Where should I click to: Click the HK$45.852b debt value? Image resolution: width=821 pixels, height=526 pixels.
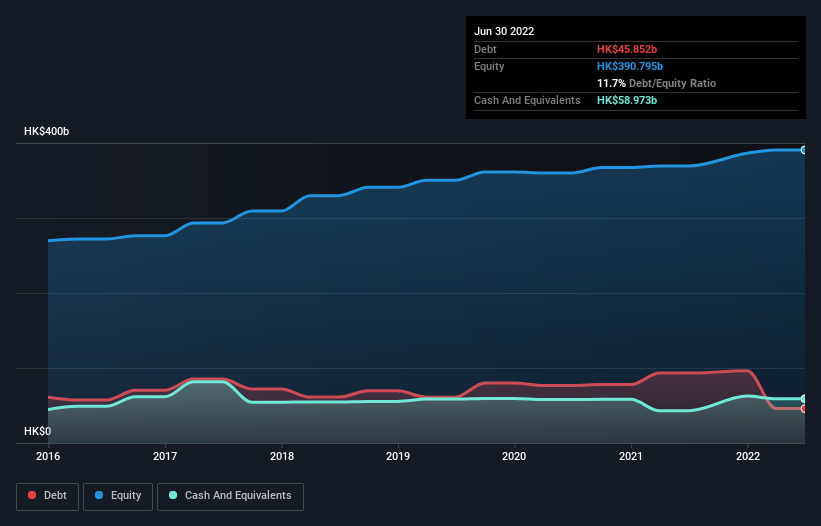click(627, 49)
